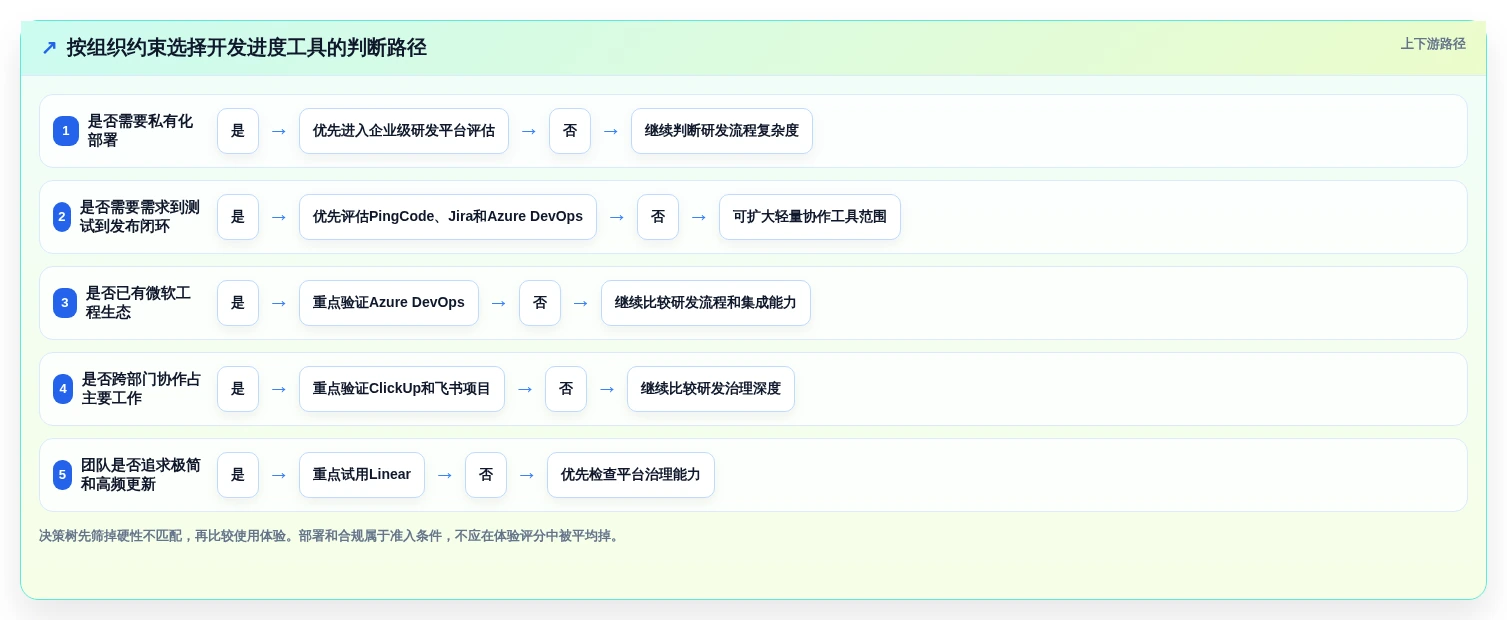Click 重点验证ClickUp和飞书项目 box
1507x620 pixels.
pyautogui.click(x=402, y=389)
